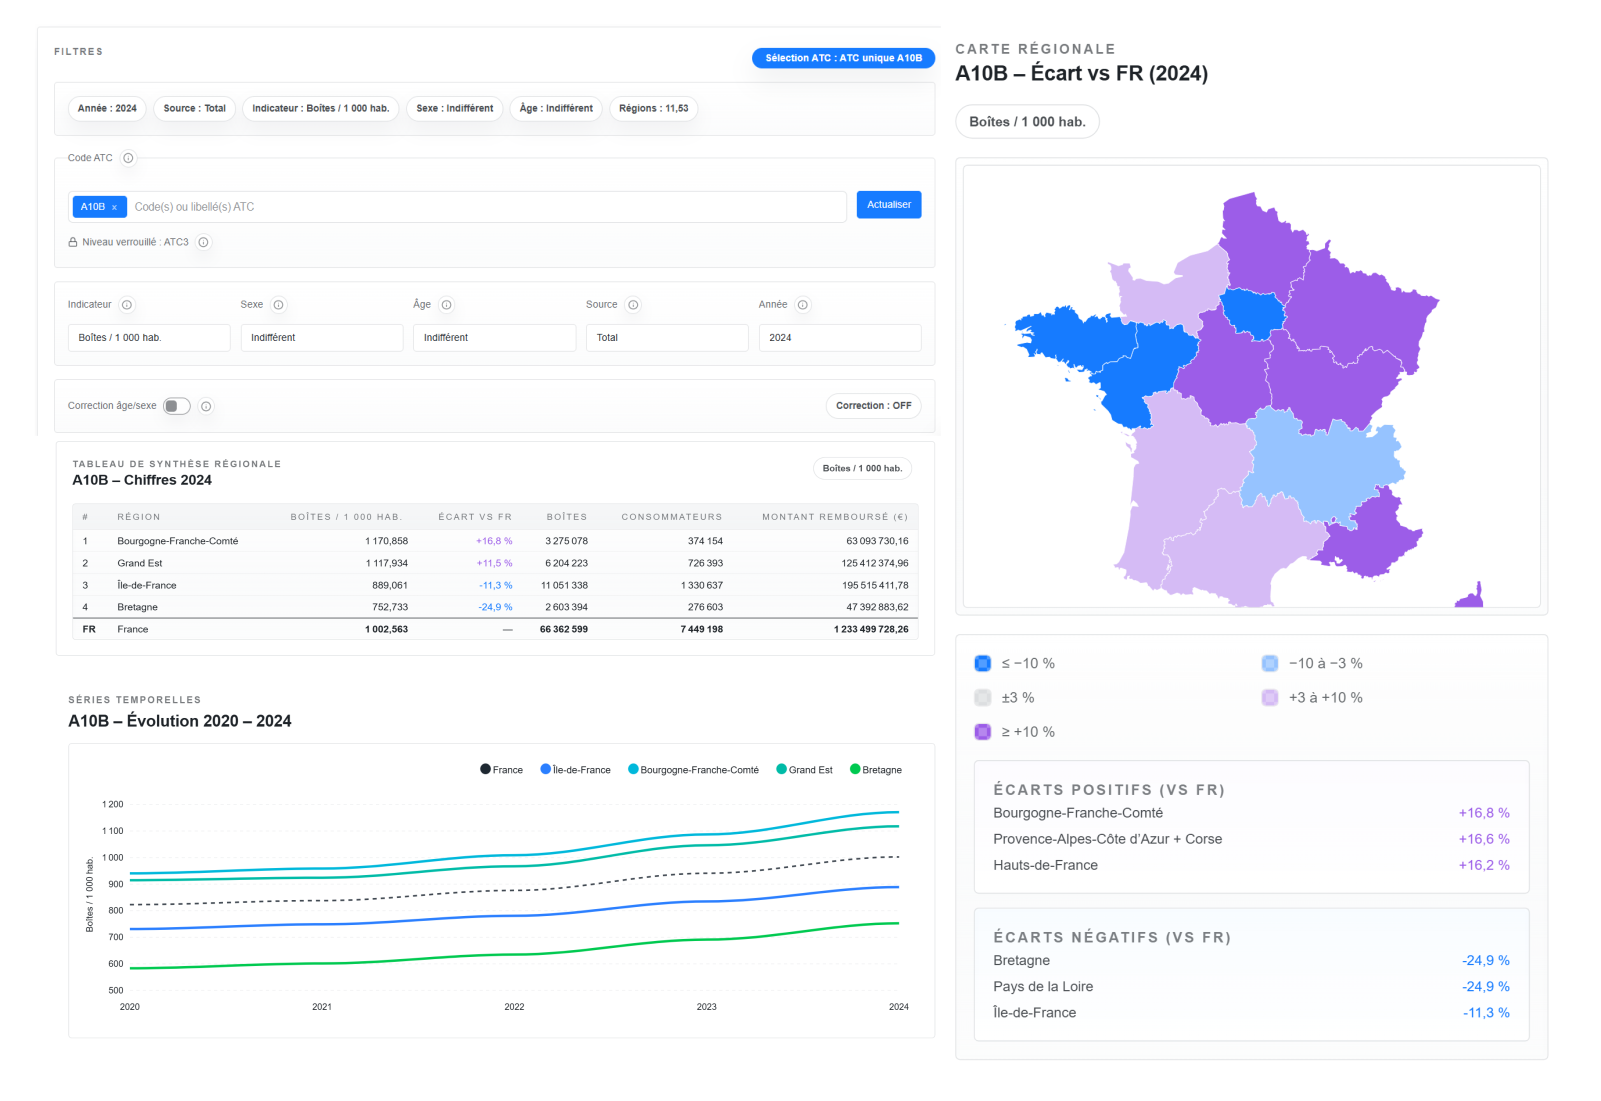Open the Source dropdown set to Total
The image size is (1601, 1101).
(x=667, y=338)
